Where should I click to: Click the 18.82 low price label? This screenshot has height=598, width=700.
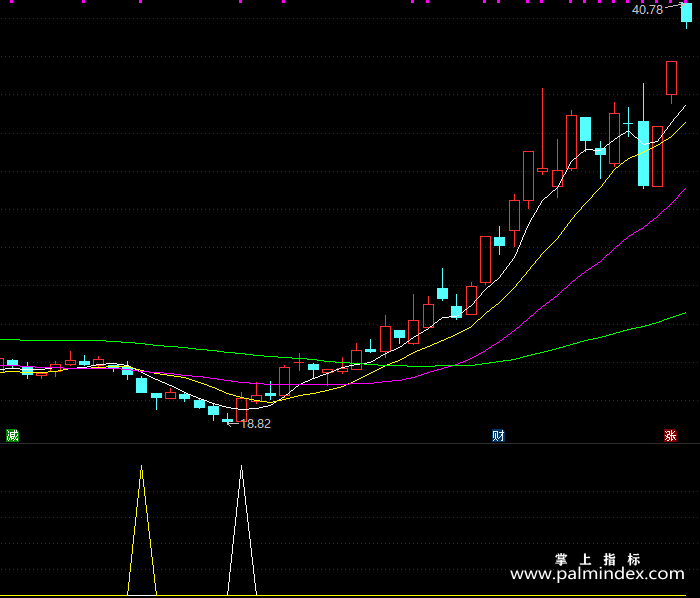(255, 424)
